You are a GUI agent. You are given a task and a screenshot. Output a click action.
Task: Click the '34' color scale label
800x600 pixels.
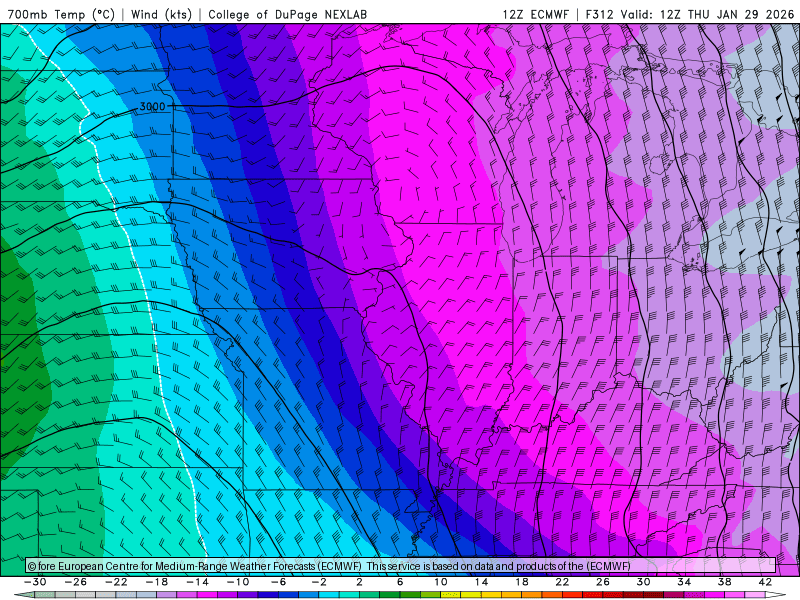684,582
